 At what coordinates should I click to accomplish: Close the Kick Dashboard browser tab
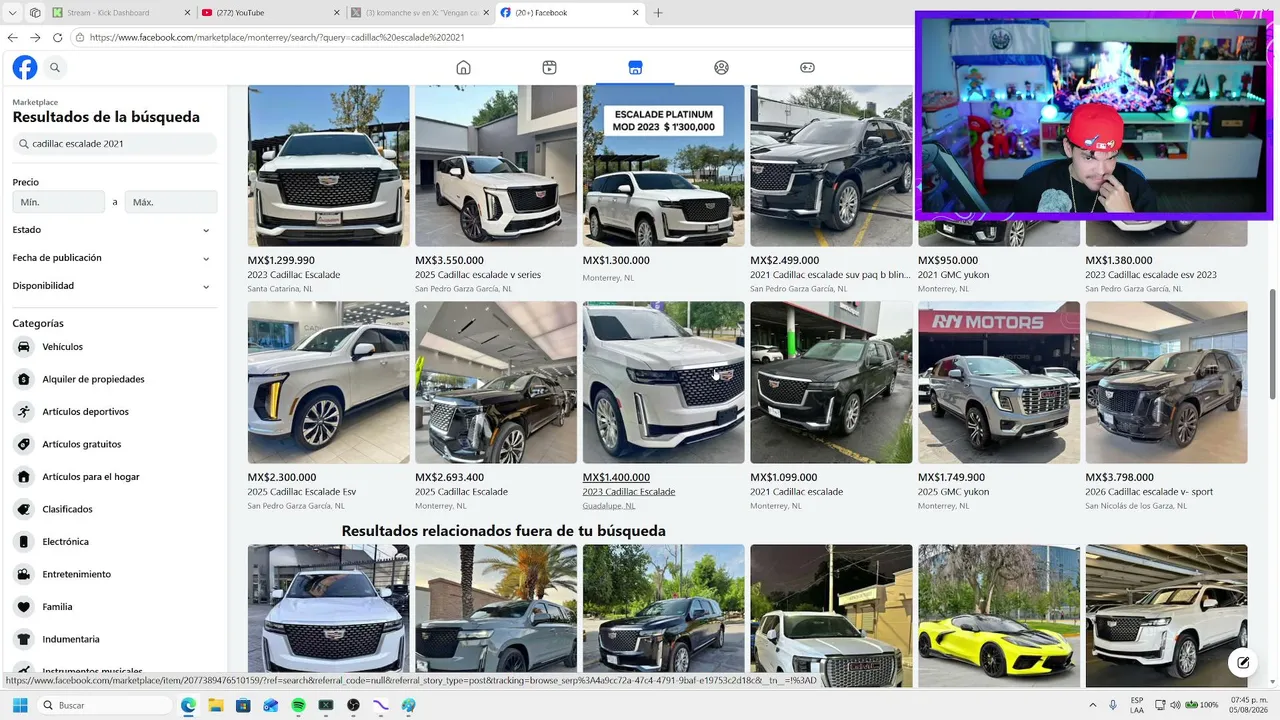click(x=185, y=13)
